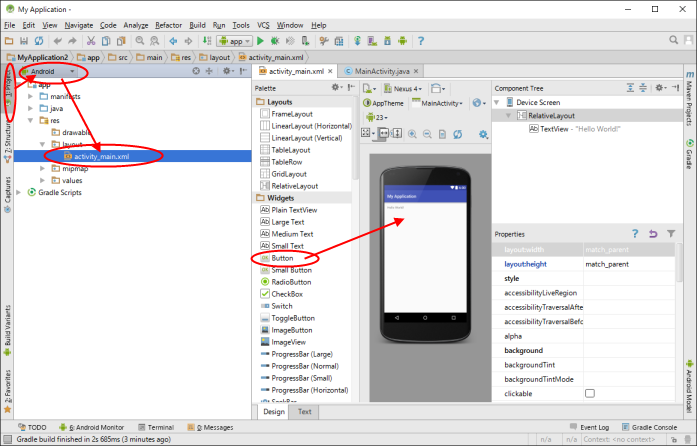Open the Messages tool window

coord(210,427)
